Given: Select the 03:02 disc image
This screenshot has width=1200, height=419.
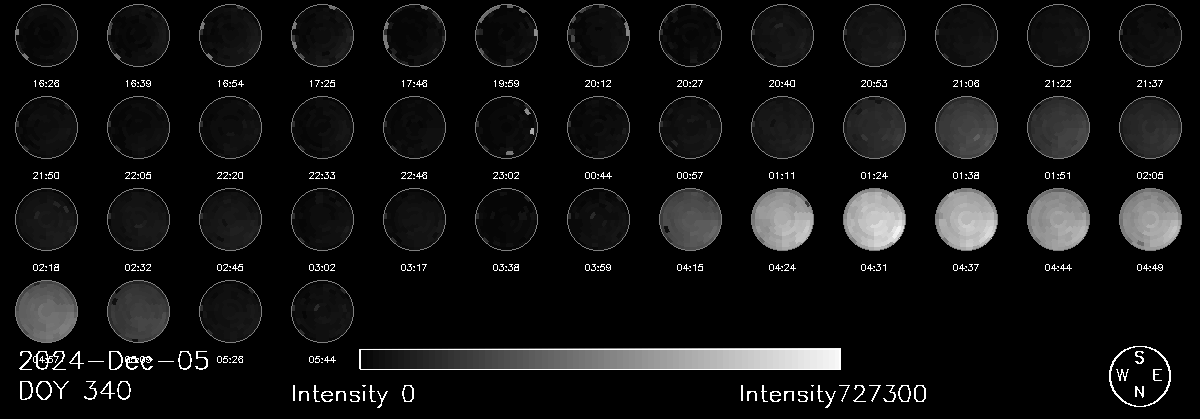Looking at the screenshot, I should (322, 219).
